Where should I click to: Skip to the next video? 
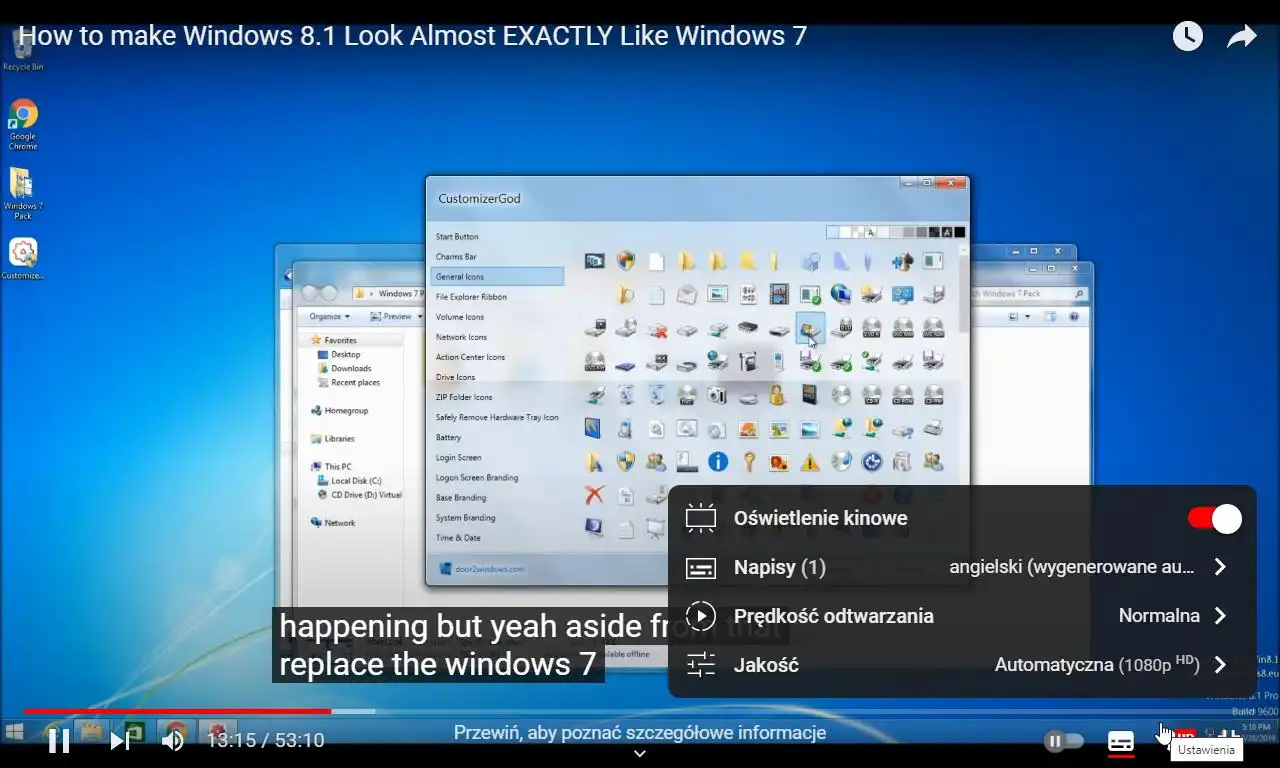click(x=119, y=741)
